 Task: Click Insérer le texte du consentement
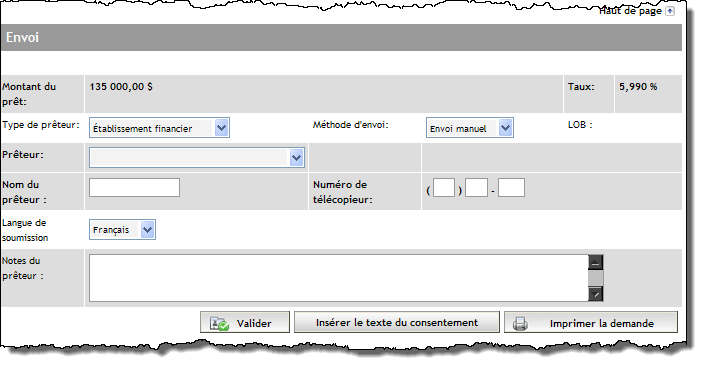point(397,322)
